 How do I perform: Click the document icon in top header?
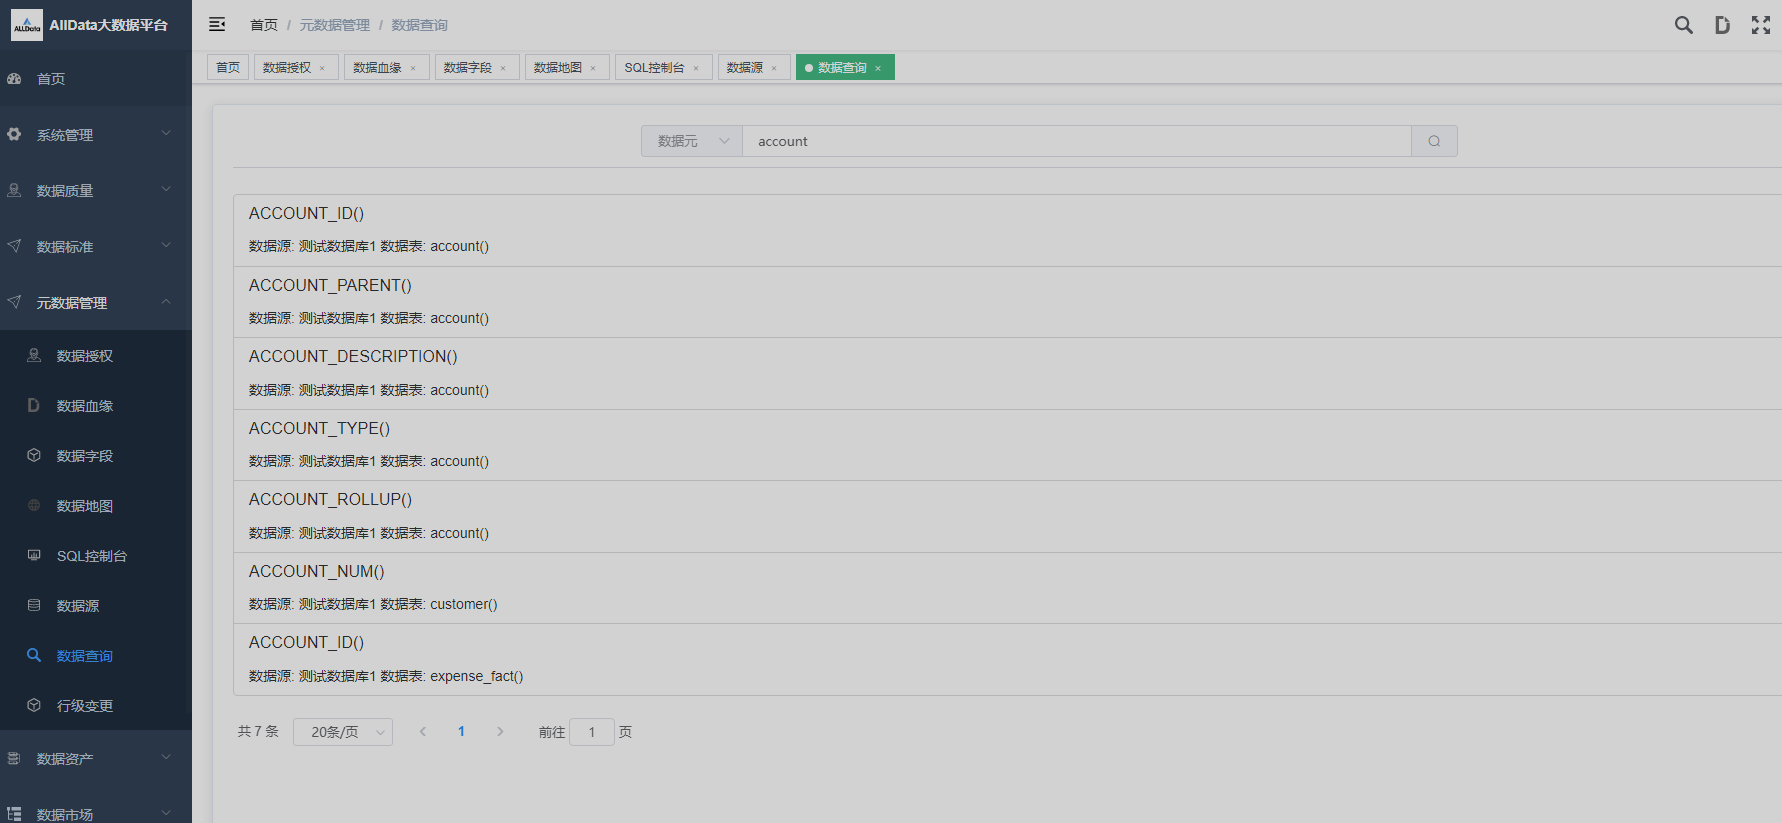[x=1722, y=25]
